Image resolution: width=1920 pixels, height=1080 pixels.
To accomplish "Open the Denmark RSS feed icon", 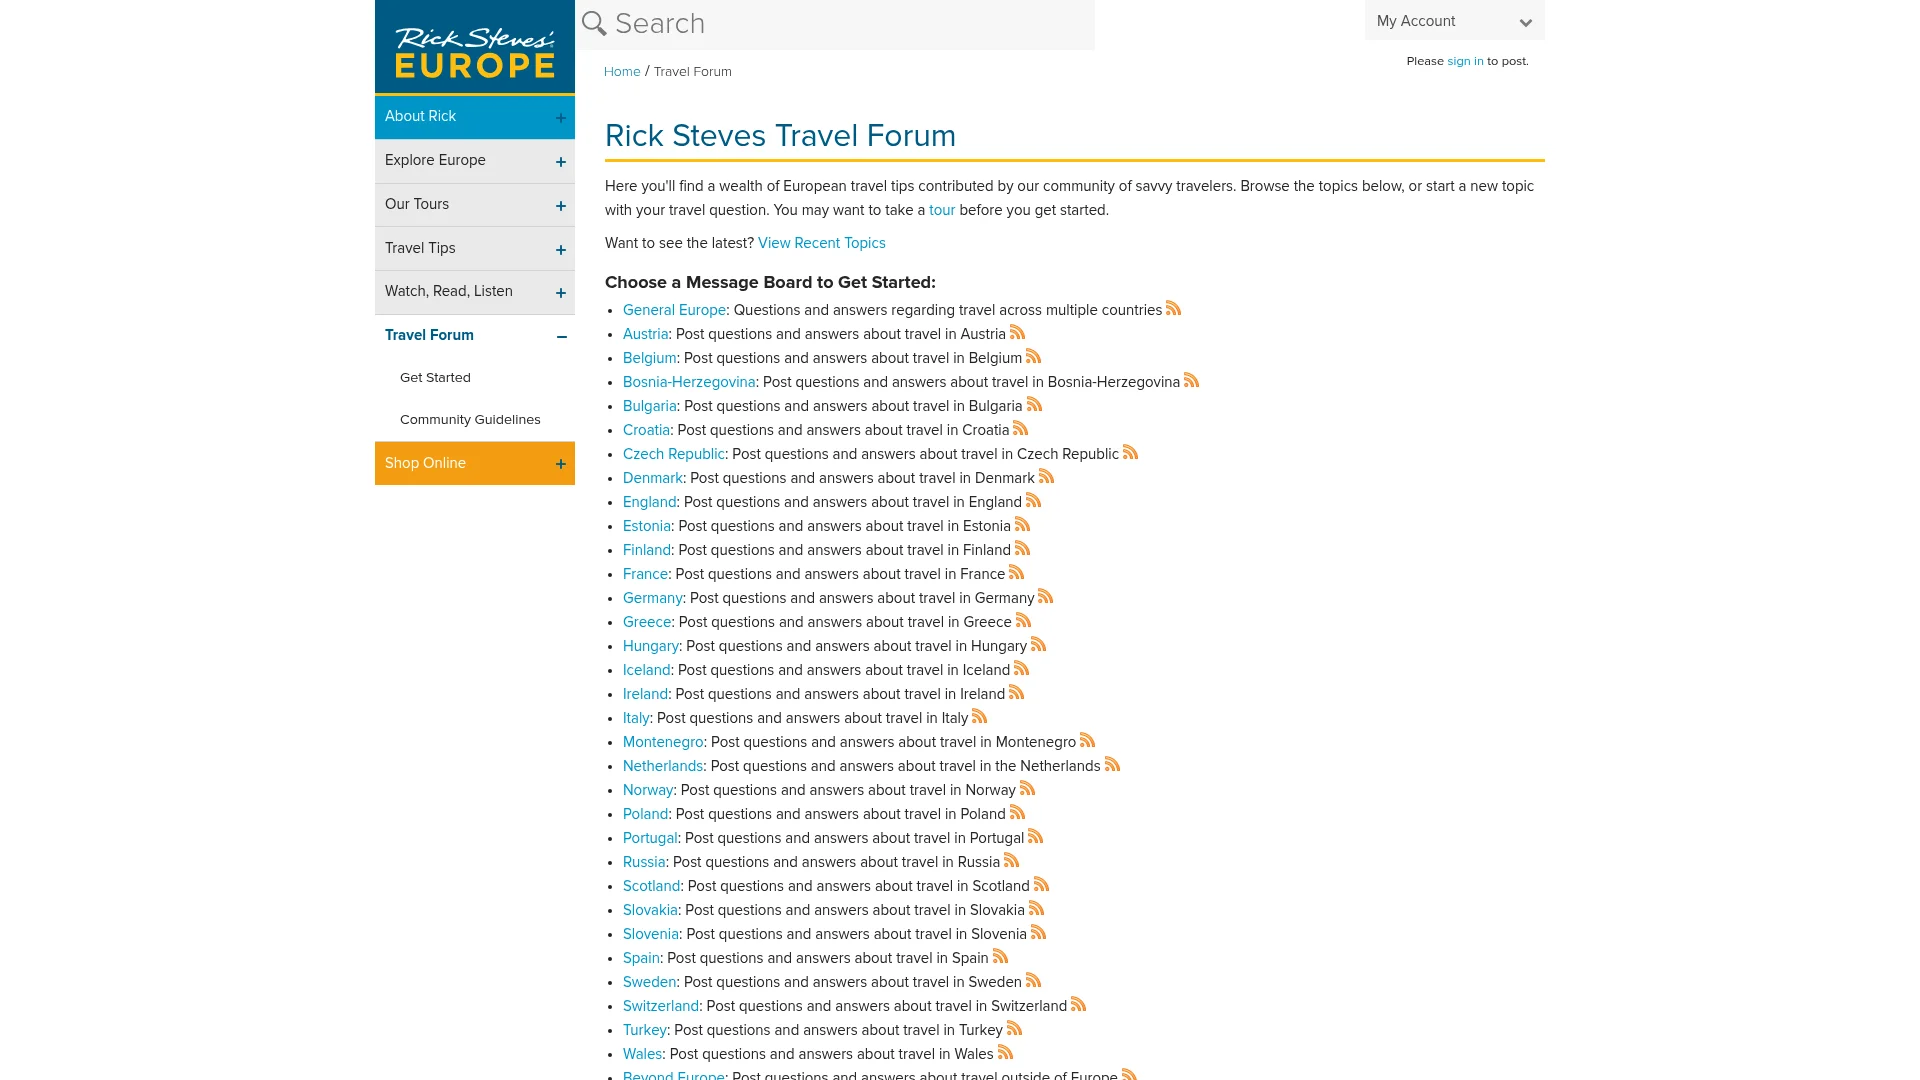I will tap(1046, 476).
